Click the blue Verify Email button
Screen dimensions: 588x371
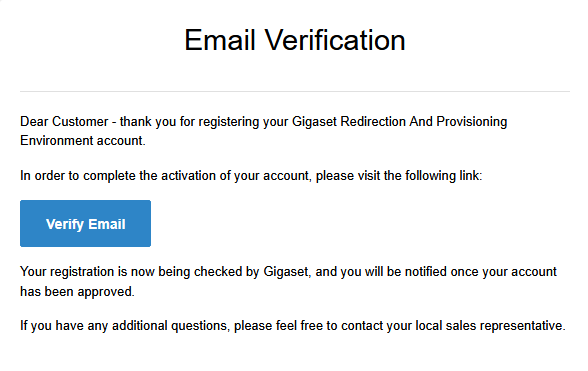(x=86, y=224)
